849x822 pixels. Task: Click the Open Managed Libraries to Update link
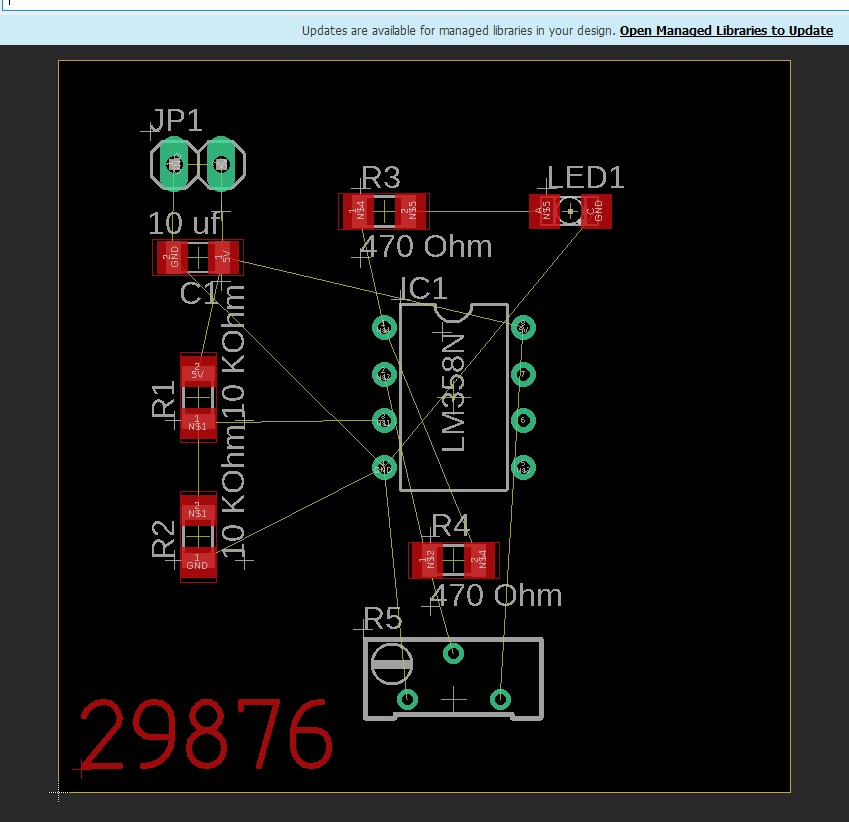pyautogui.click(x=726, y=31)
